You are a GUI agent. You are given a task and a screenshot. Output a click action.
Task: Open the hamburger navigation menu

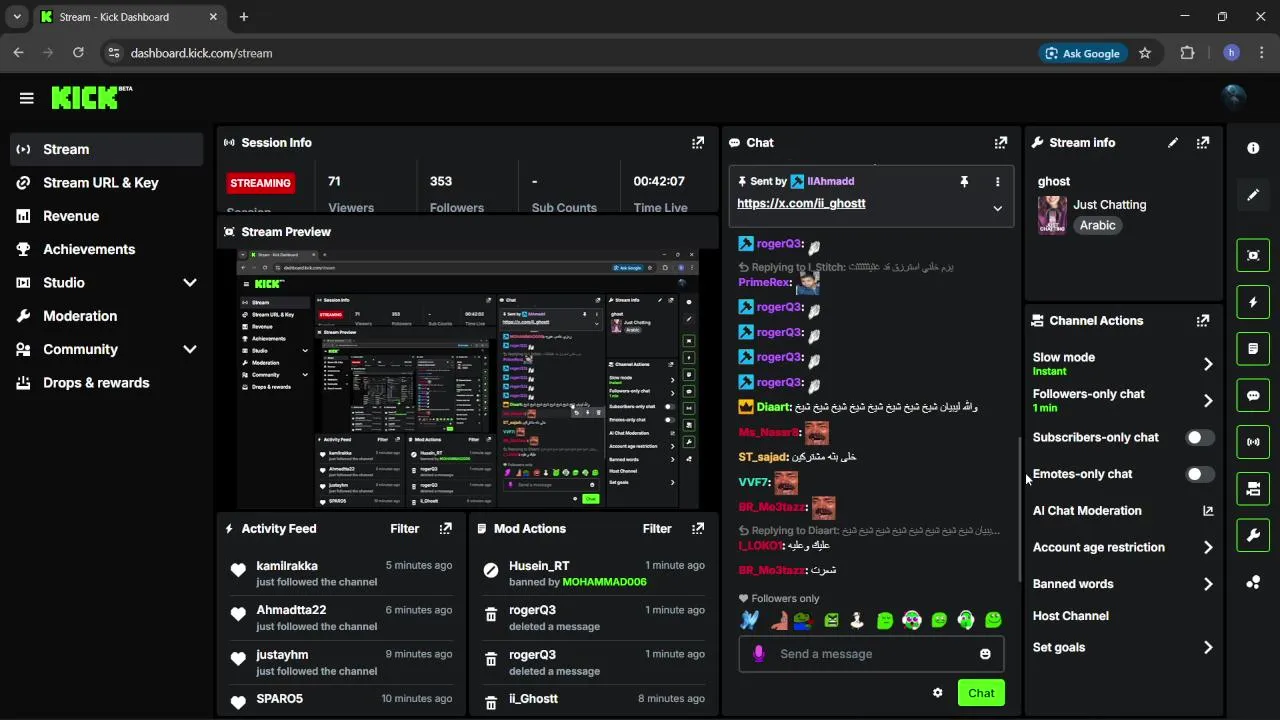click(27, 98)
